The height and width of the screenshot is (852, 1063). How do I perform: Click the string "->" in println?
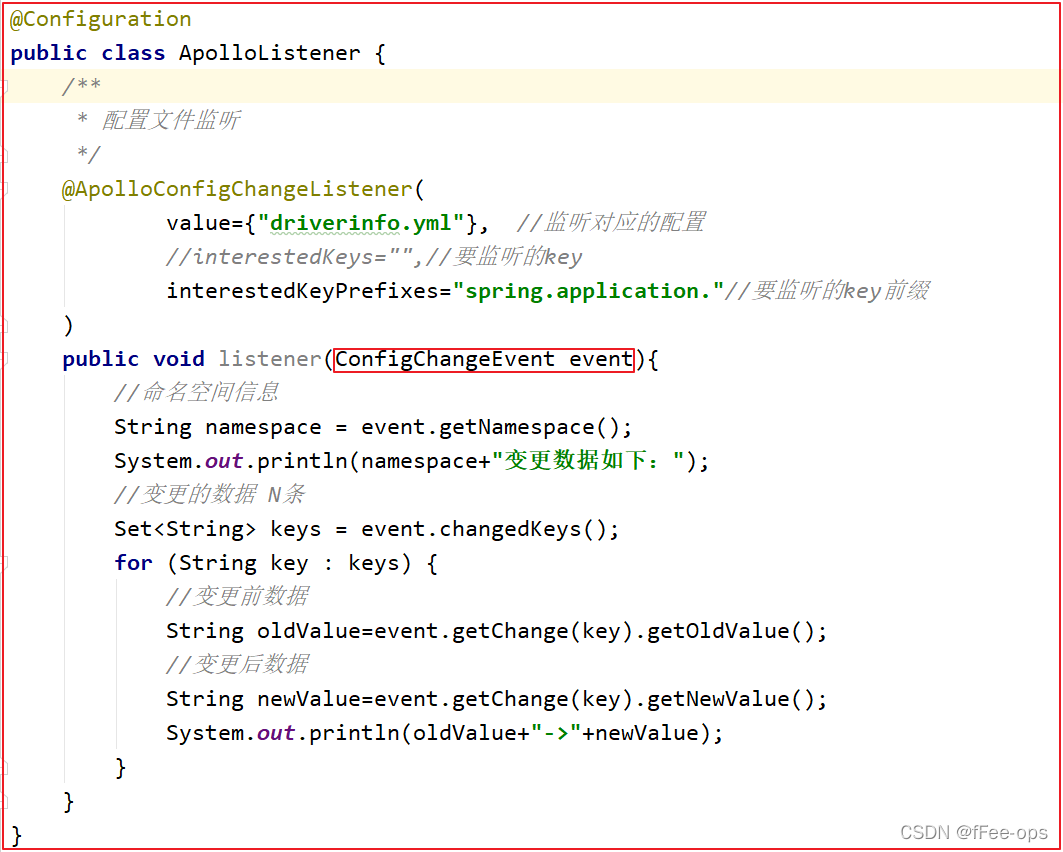(556, 733)
